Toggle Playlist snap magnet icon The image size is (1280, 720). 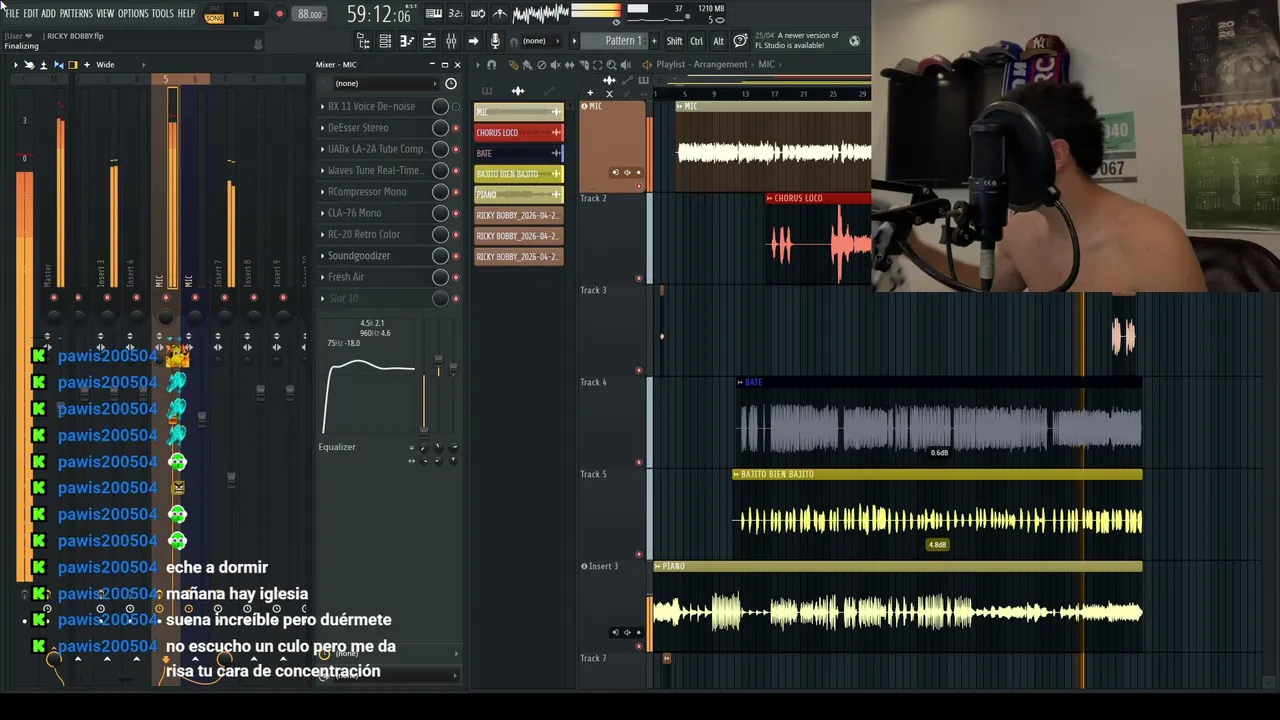(x=491, y=65)
